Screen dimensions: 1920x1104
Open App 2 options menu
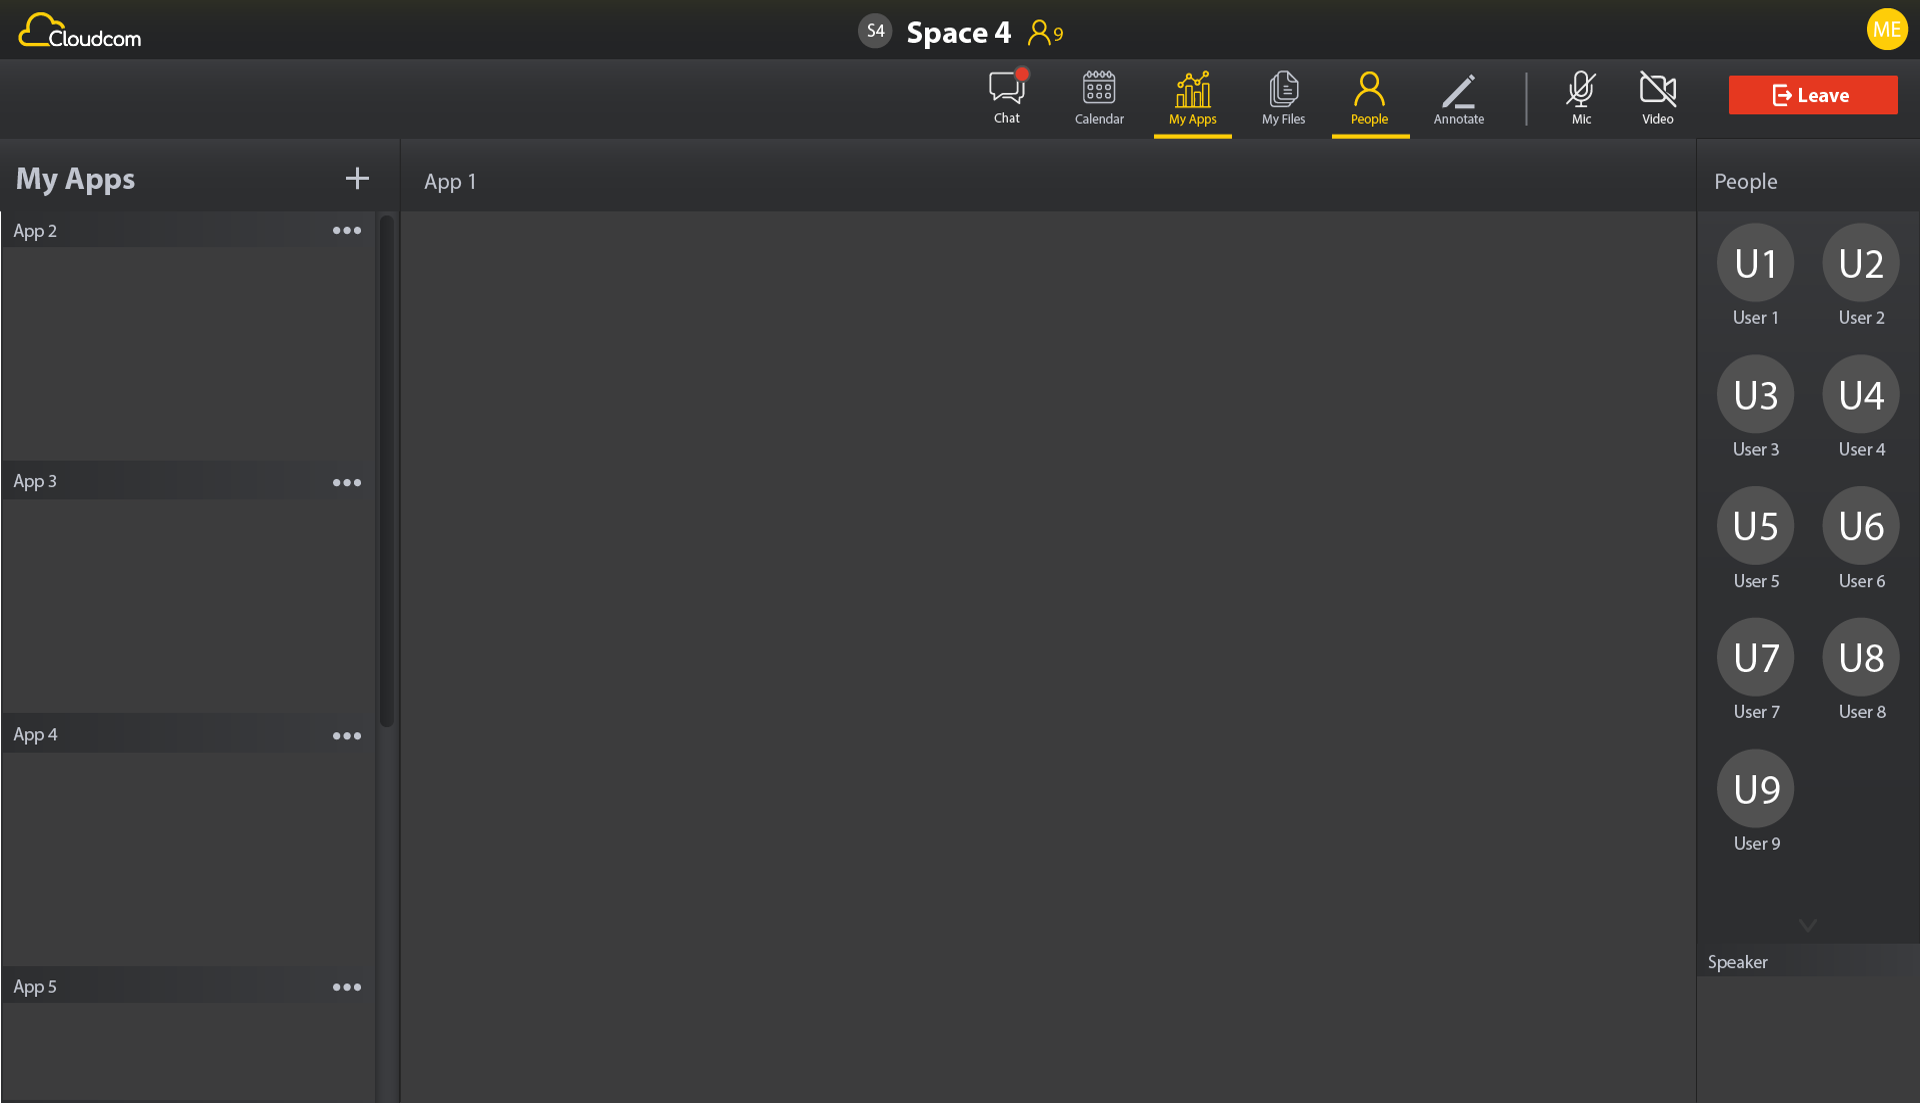pyautogui.click(x=347, y=231)
